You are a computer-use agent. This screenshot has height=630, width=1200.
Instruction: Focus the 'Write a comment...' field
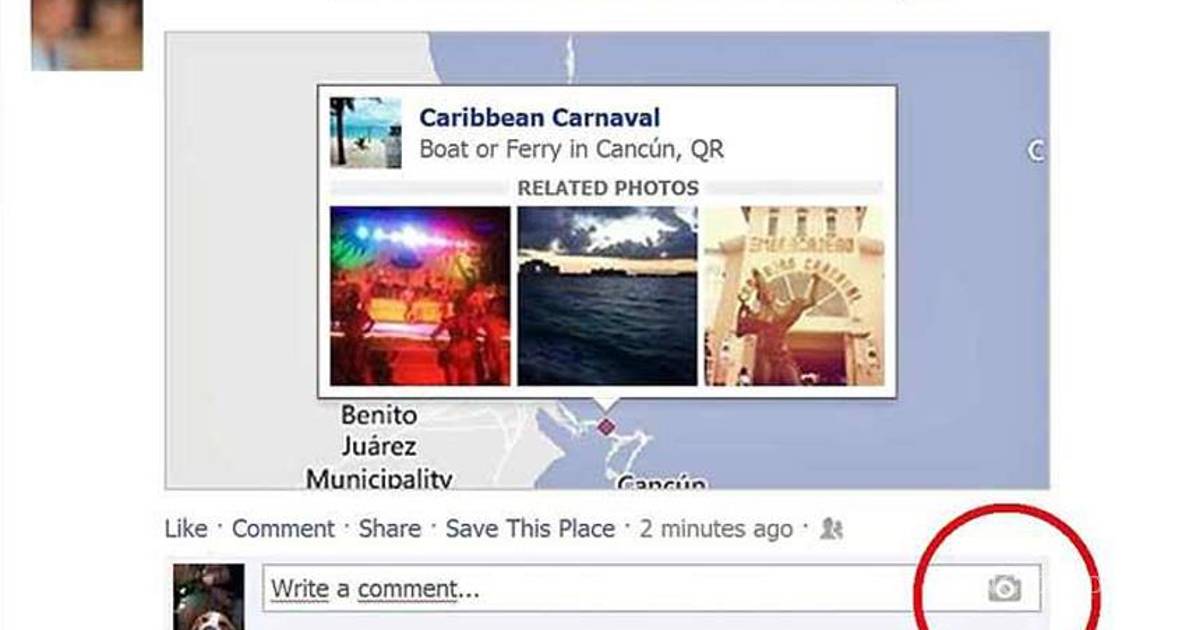651,589
